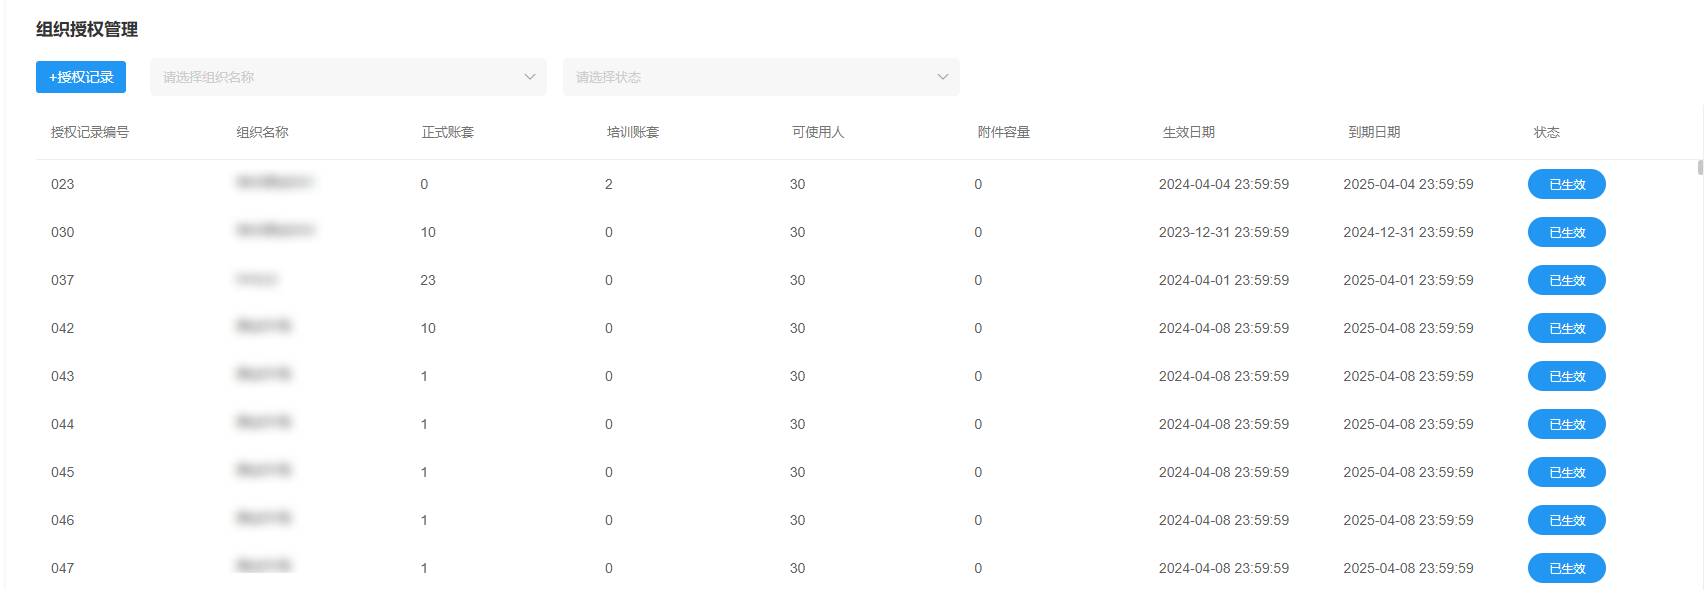Viewport: 1704px width, 590px height.
Task: Click expiry date 2024-12-31 in row 030
Action: [x=1408, y=232]
